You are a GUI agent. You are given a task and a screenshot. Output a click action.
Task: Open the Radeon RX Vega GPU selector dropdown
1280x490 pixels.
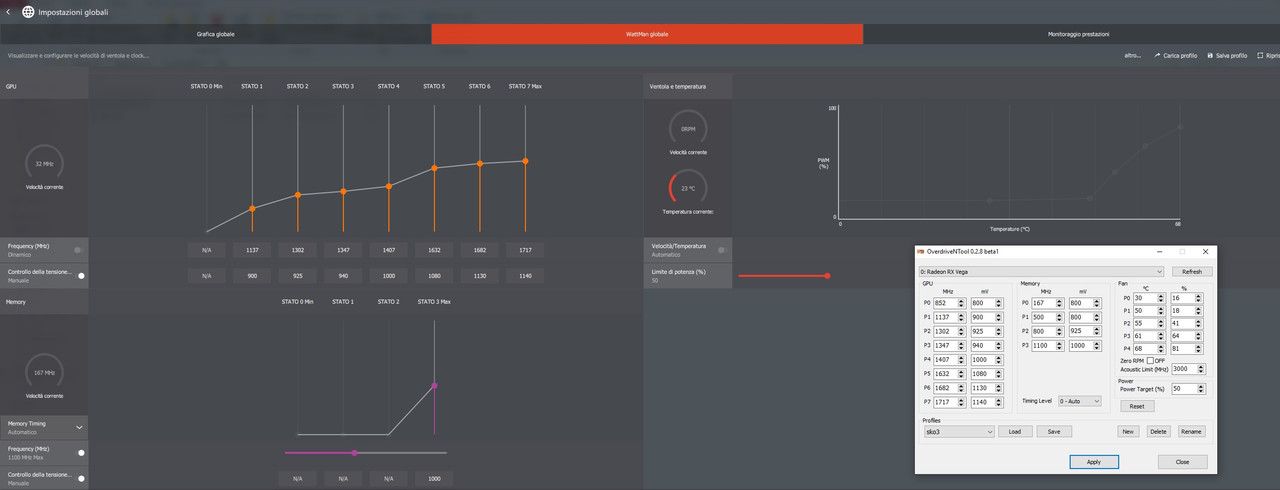click(1042, 271)
